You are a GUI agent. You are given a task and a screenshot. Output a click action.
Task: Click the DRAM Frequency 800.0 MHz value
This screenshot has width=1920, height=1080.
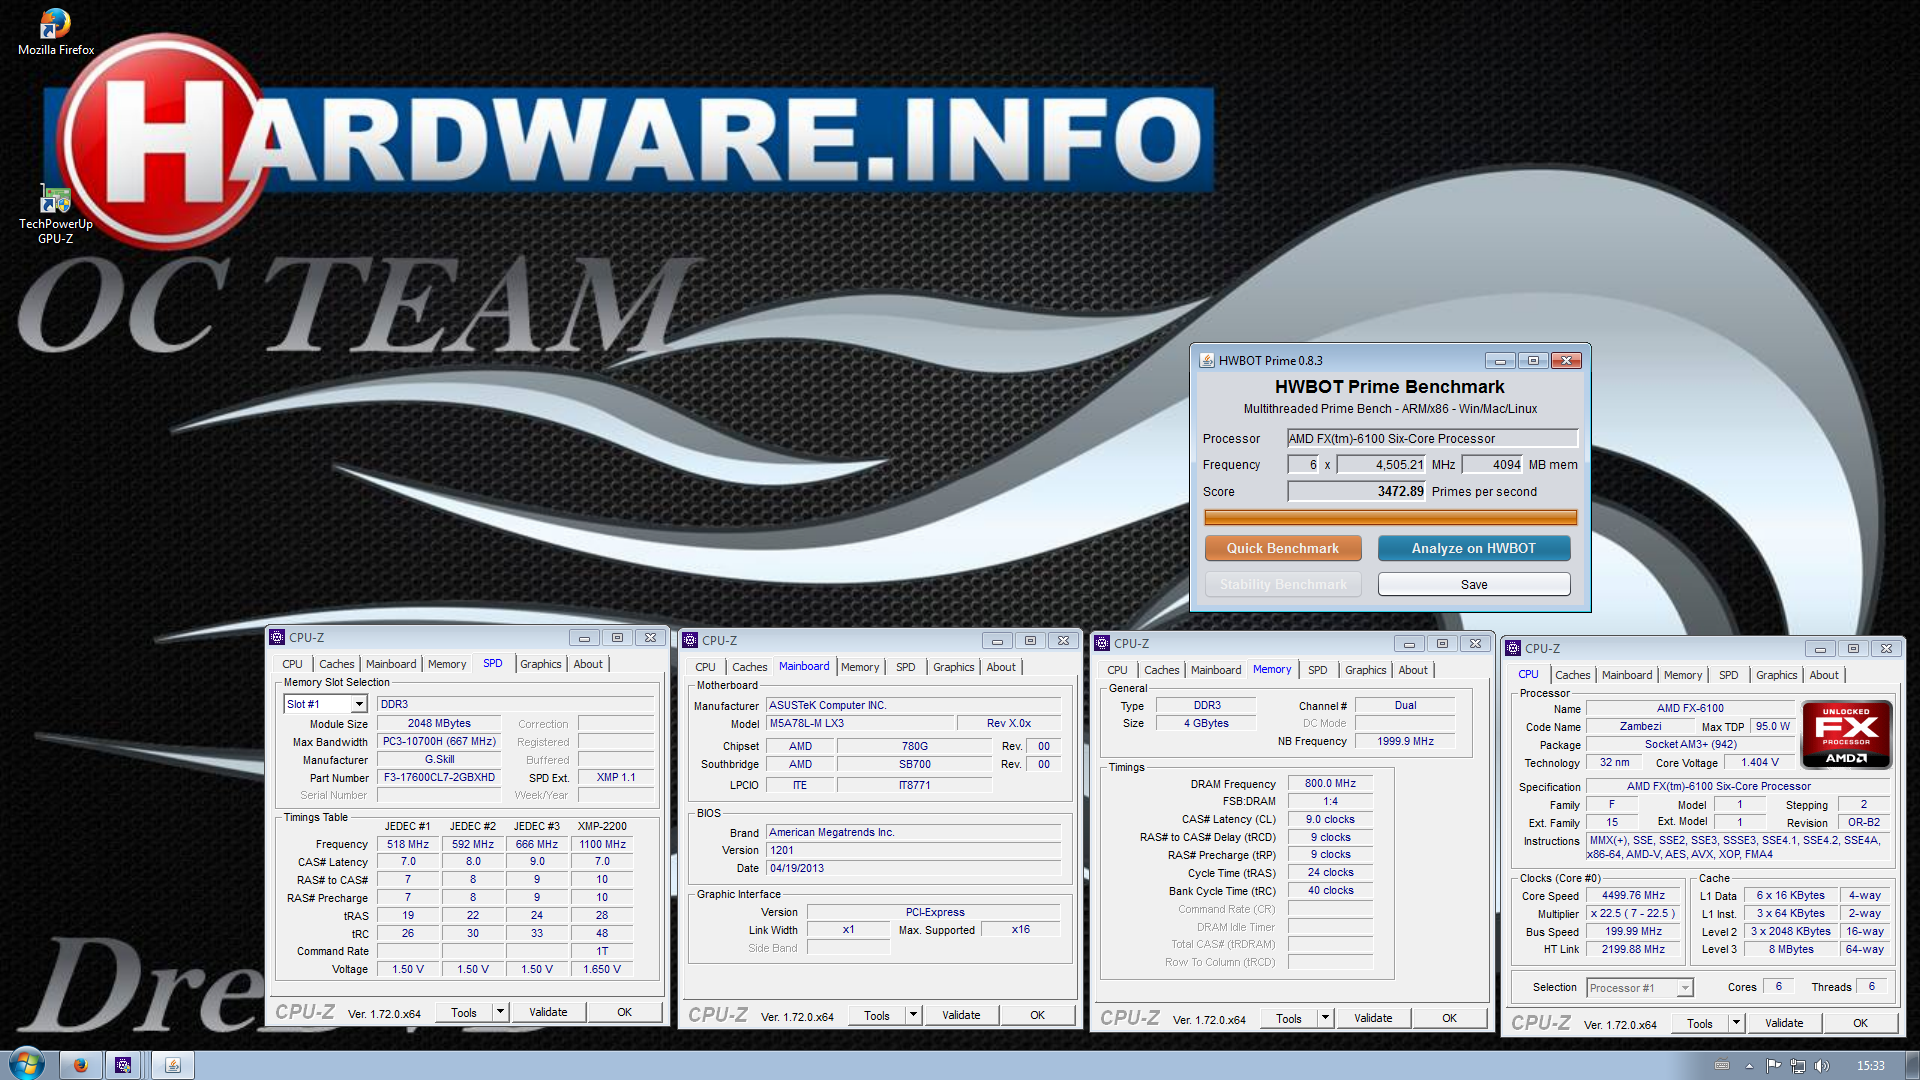(x=1330, y=784)
